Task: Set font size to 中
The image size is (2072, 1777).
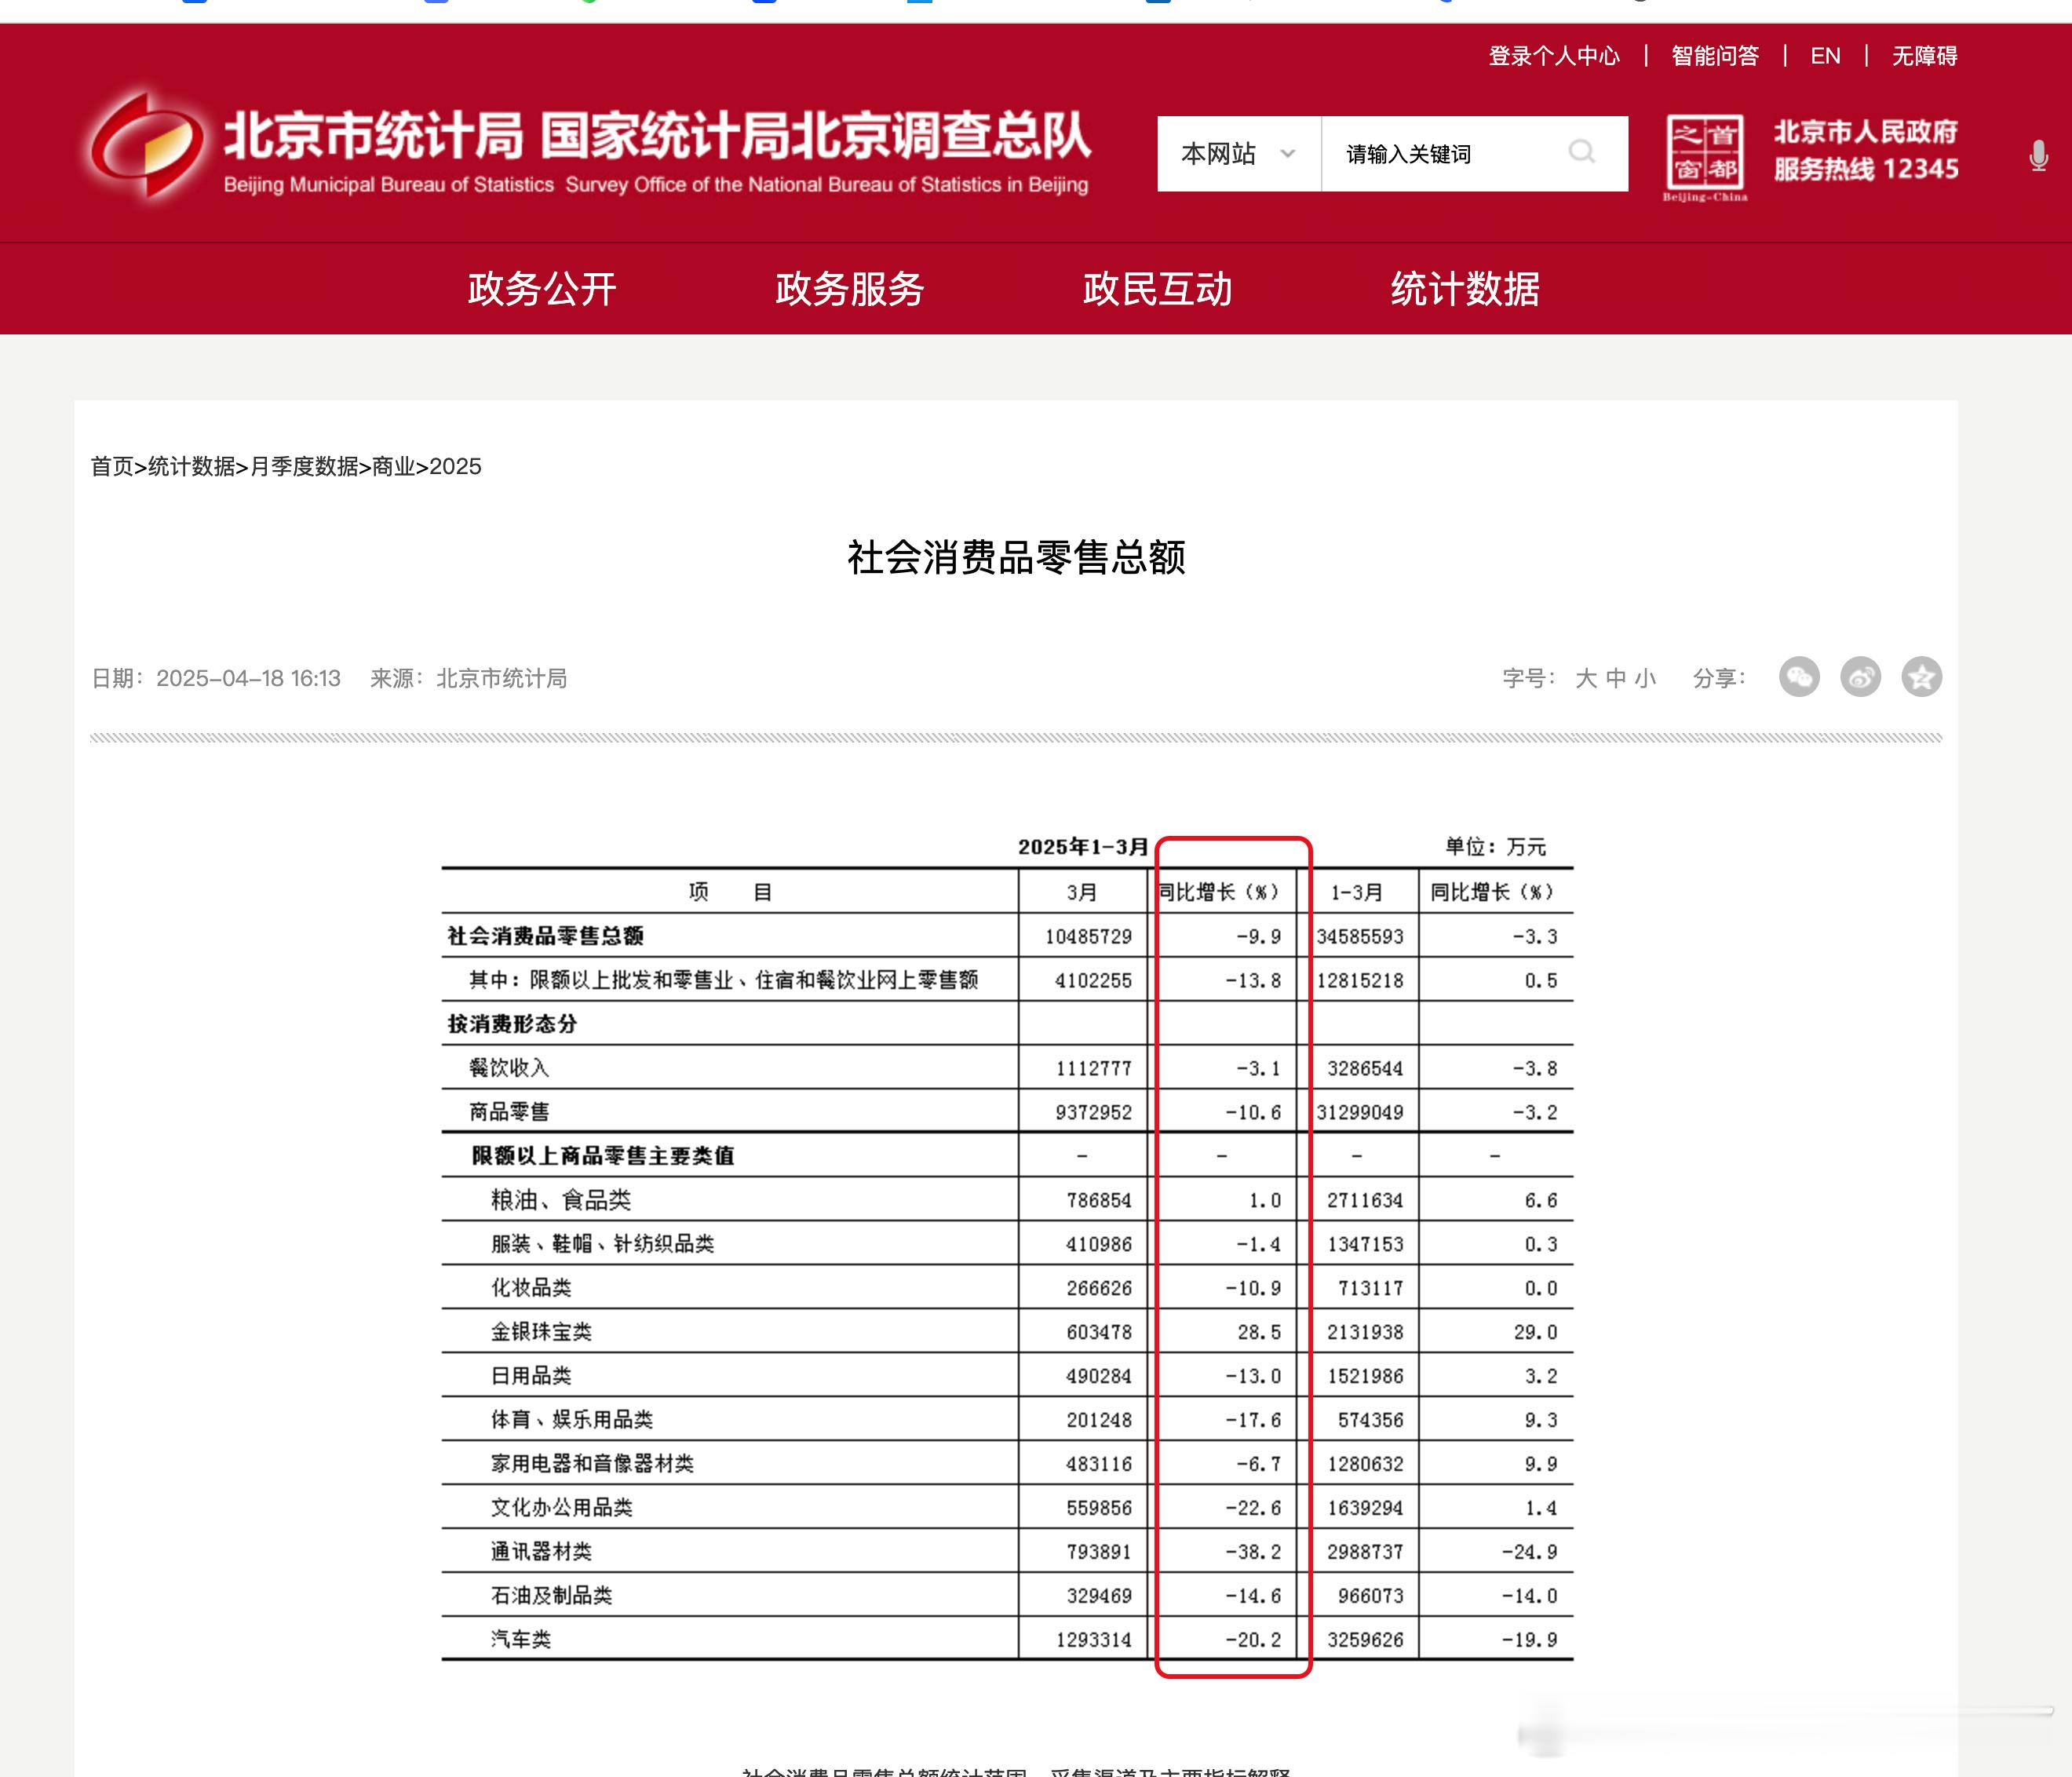Action: point(1616,679)
